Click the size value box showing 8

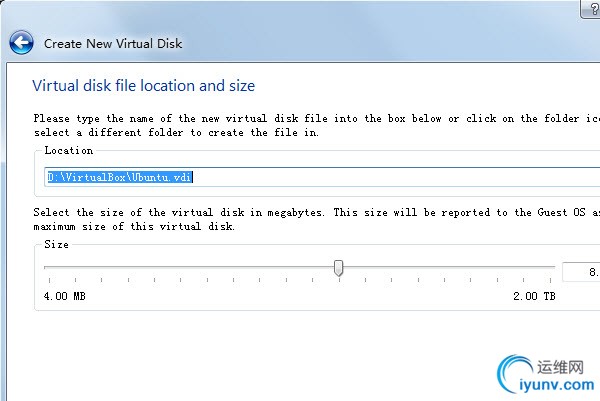pos(581,271)
